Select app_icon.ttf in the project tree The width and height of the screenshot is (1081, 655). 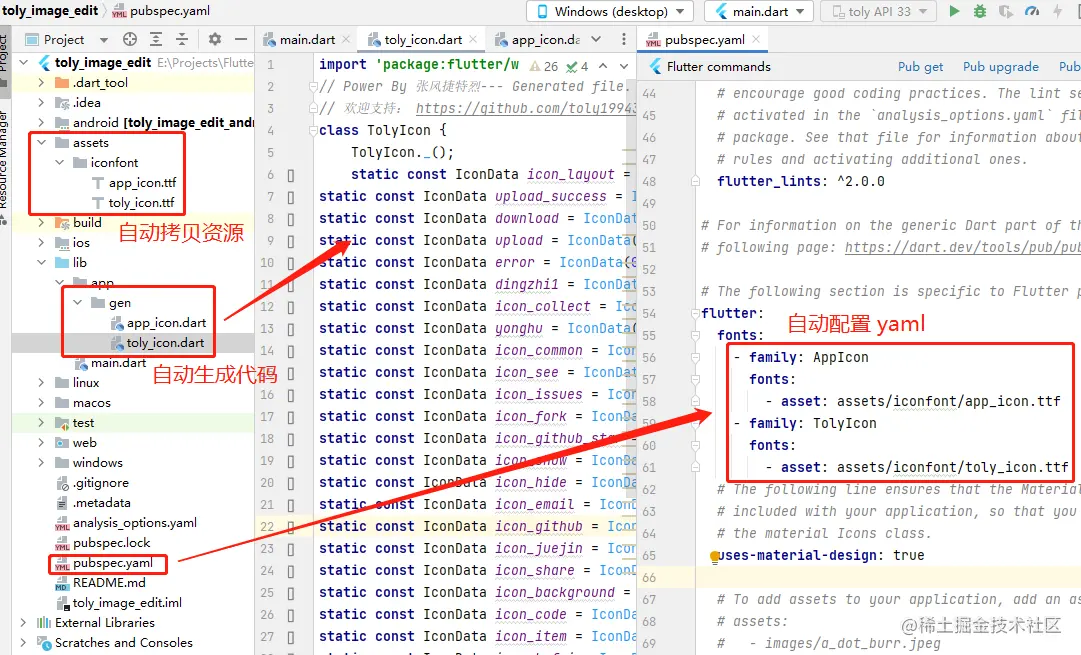pyautogui.click(x=143, y=183)
